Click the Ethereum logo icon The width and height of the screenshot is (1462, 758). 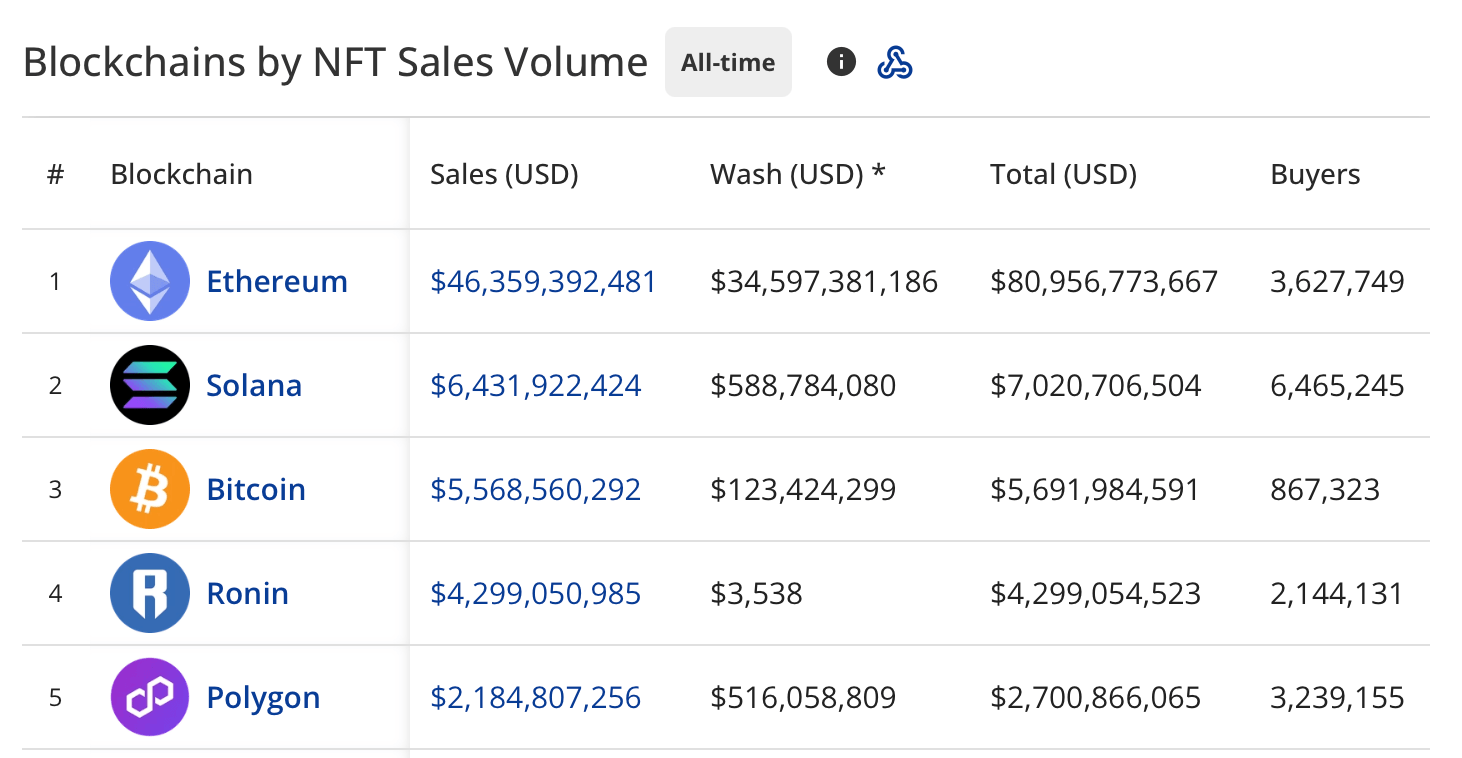(x=149, y=281)
